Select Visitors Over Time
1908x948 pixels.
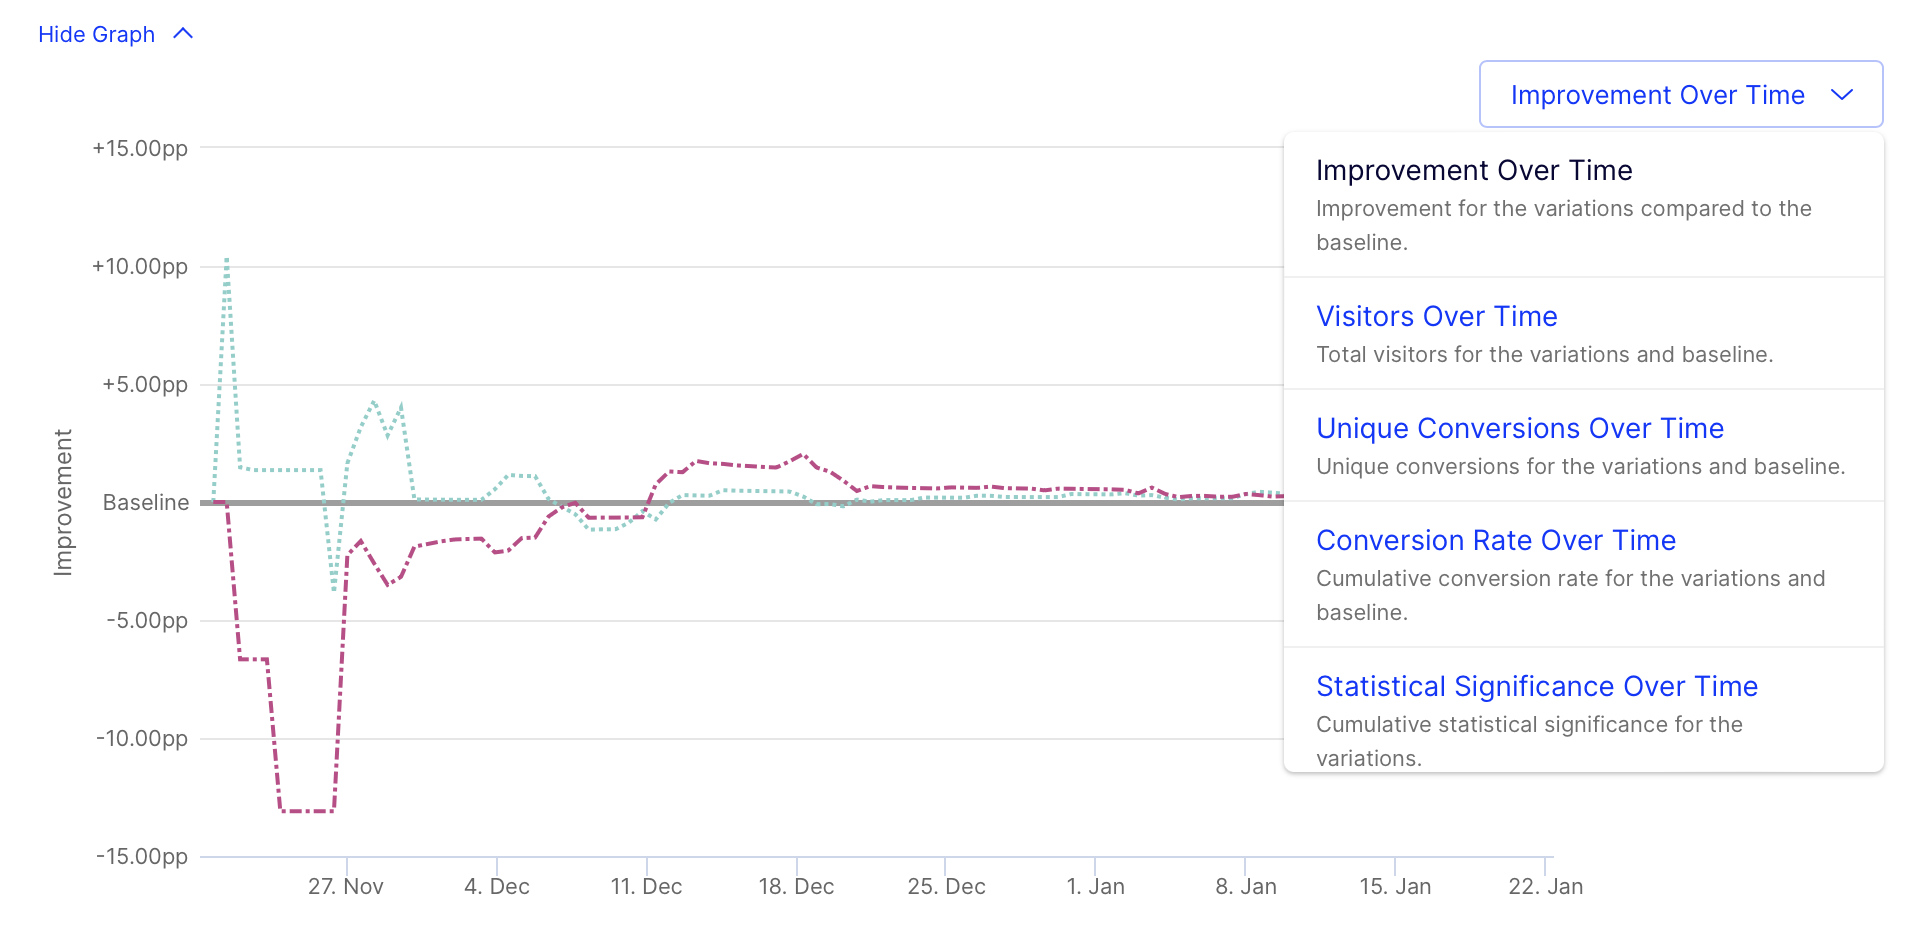point(1436,316)
